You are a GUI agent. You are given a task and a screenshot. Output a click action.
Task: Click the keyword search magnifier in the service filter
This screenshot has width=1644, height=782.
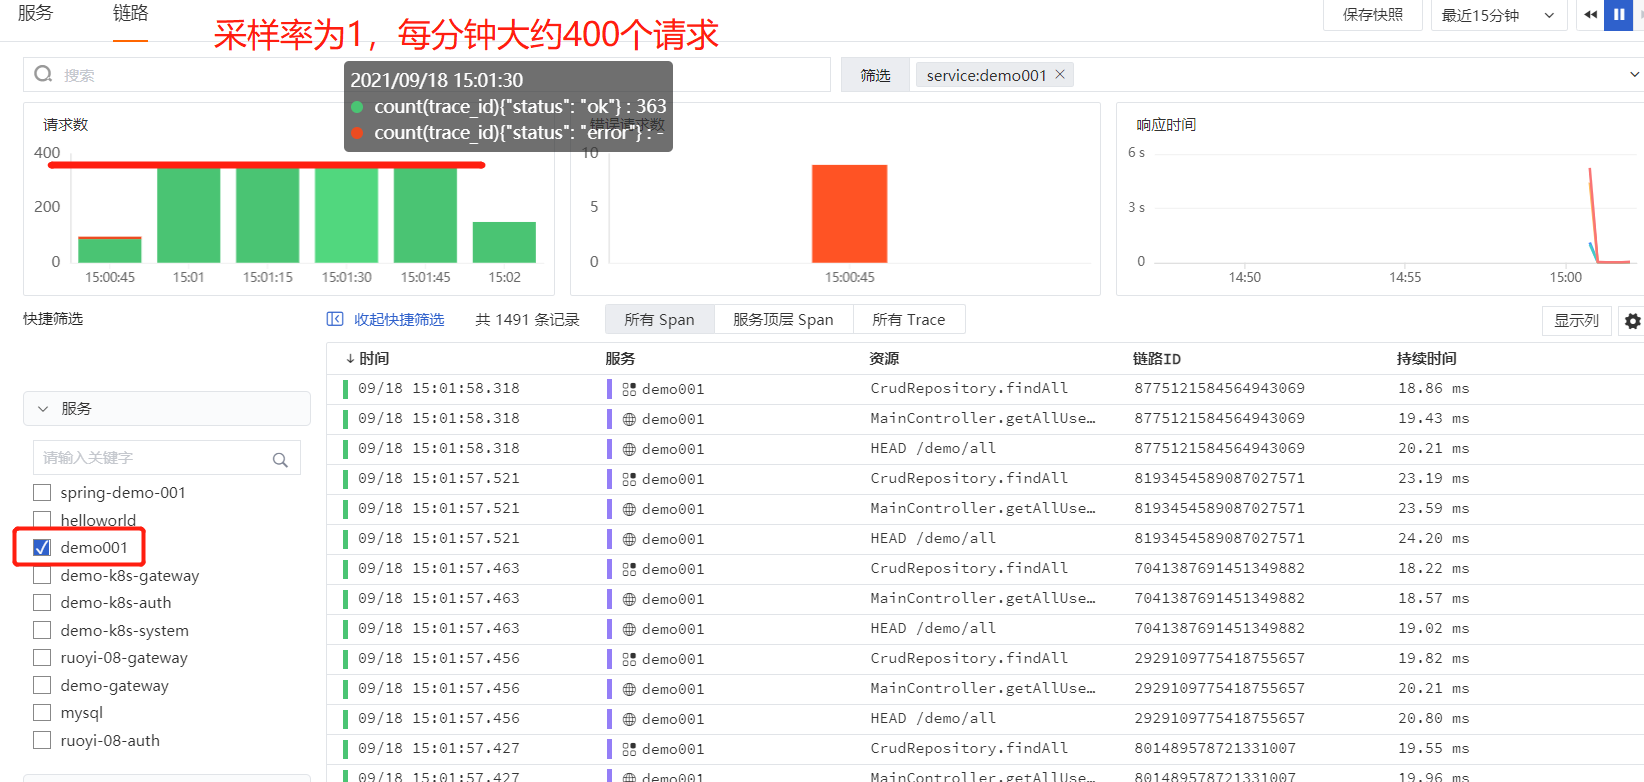click(280, 459)
